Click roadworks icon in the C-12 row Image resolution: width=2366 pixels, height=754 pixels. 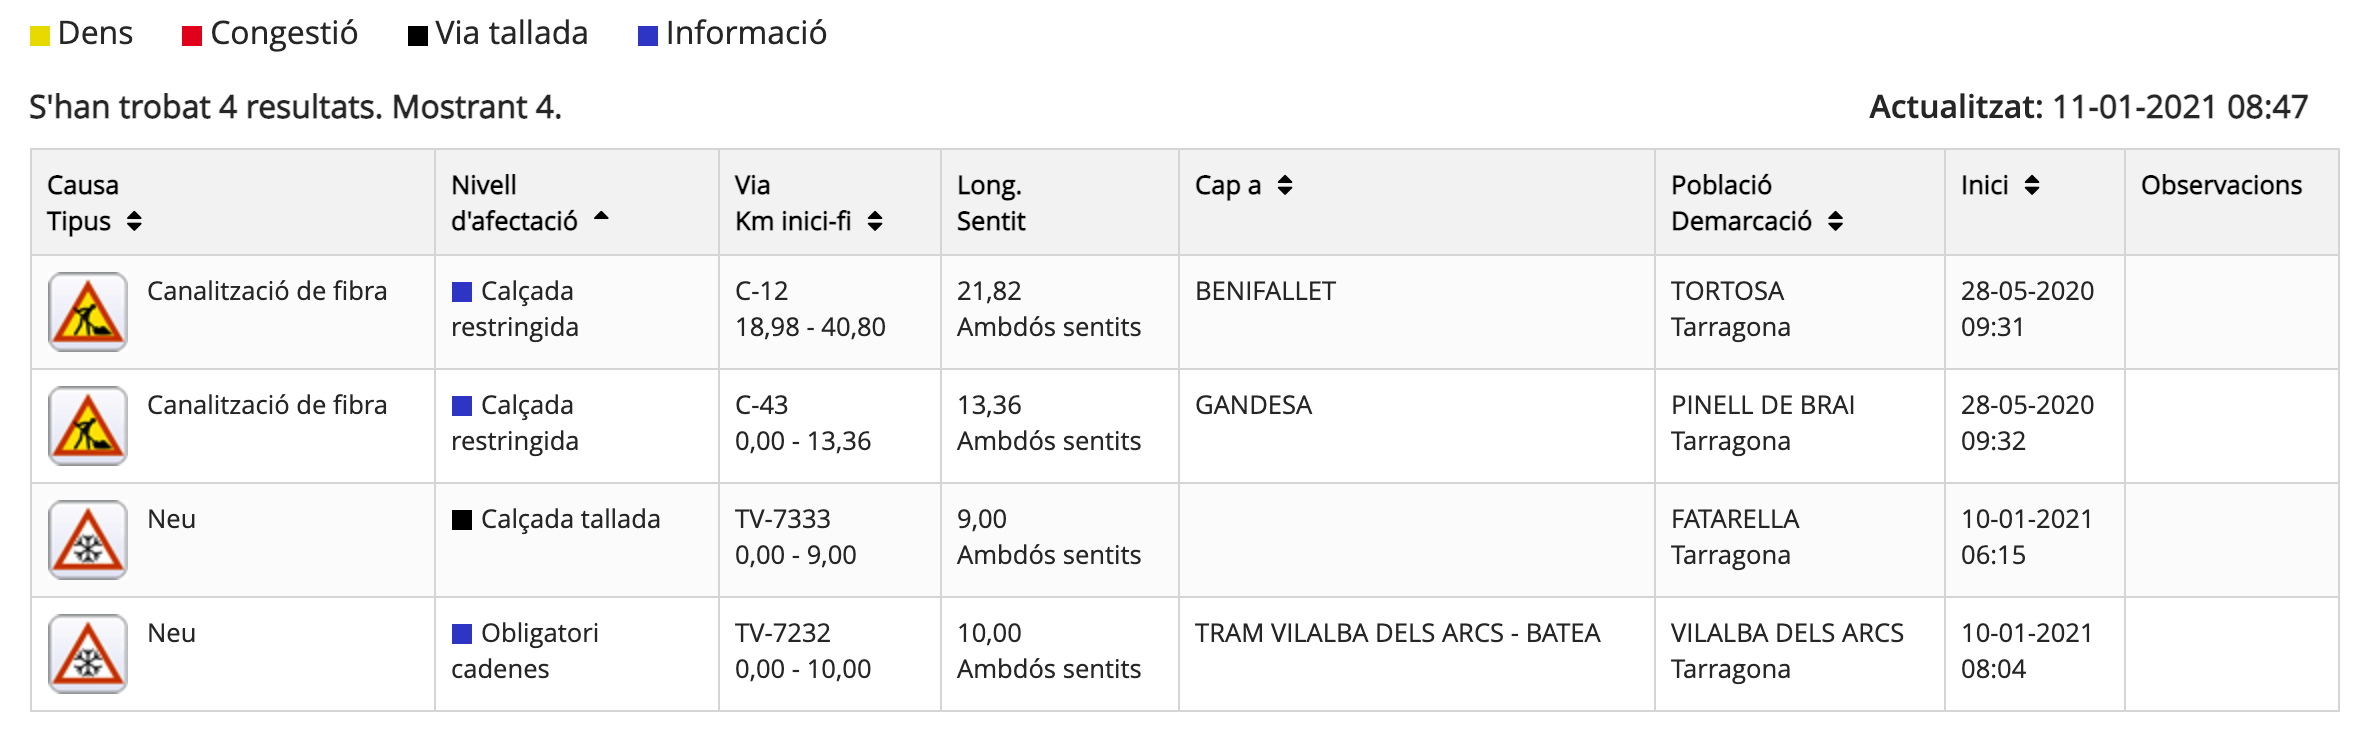pos(88,312)
